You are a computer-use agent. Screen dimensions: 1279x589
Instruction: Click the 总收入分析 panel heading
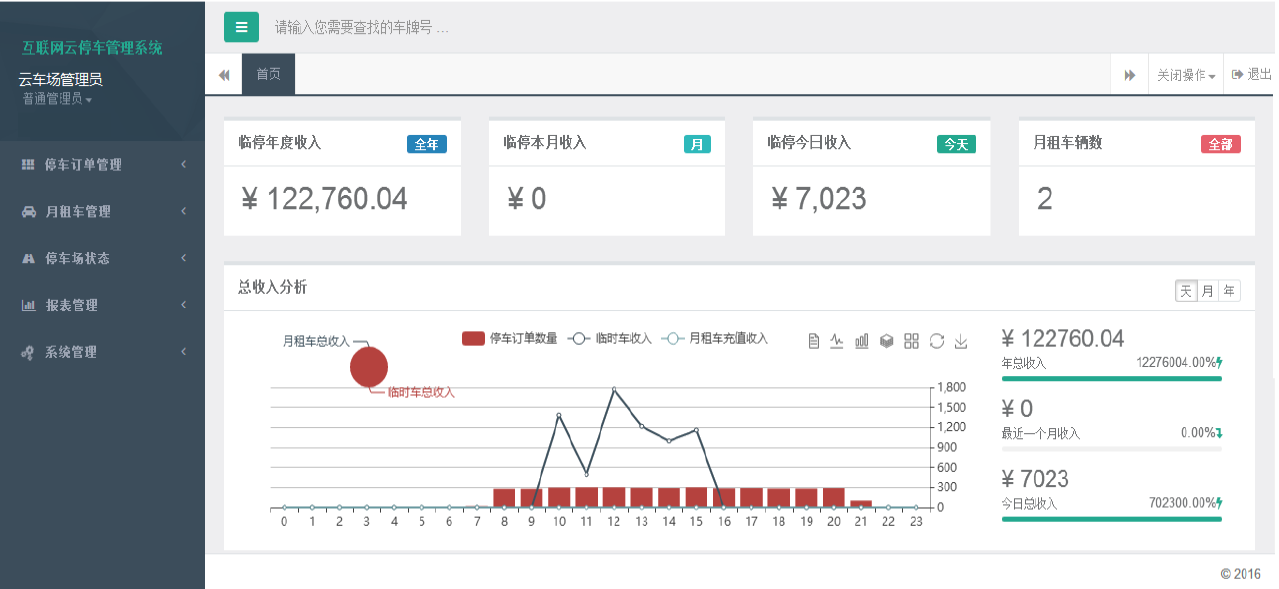[272, 287]
